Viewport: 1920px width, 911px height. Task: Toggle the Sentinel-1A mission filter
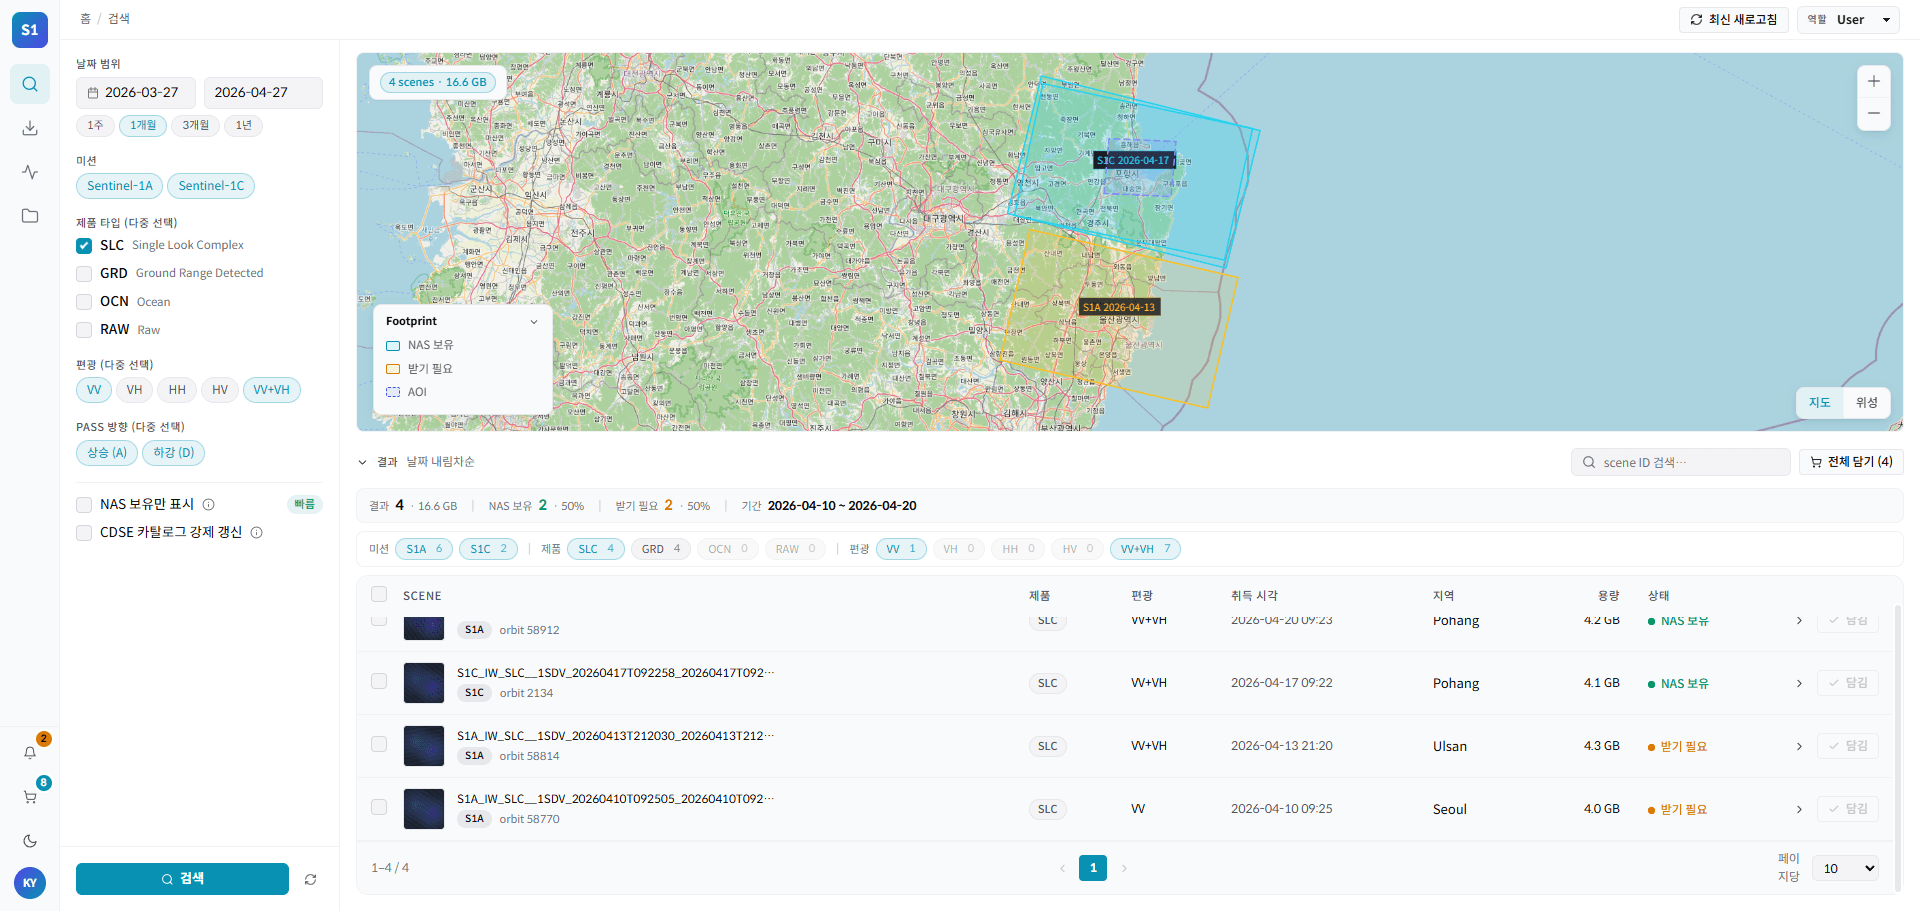(x=120, y=186)
